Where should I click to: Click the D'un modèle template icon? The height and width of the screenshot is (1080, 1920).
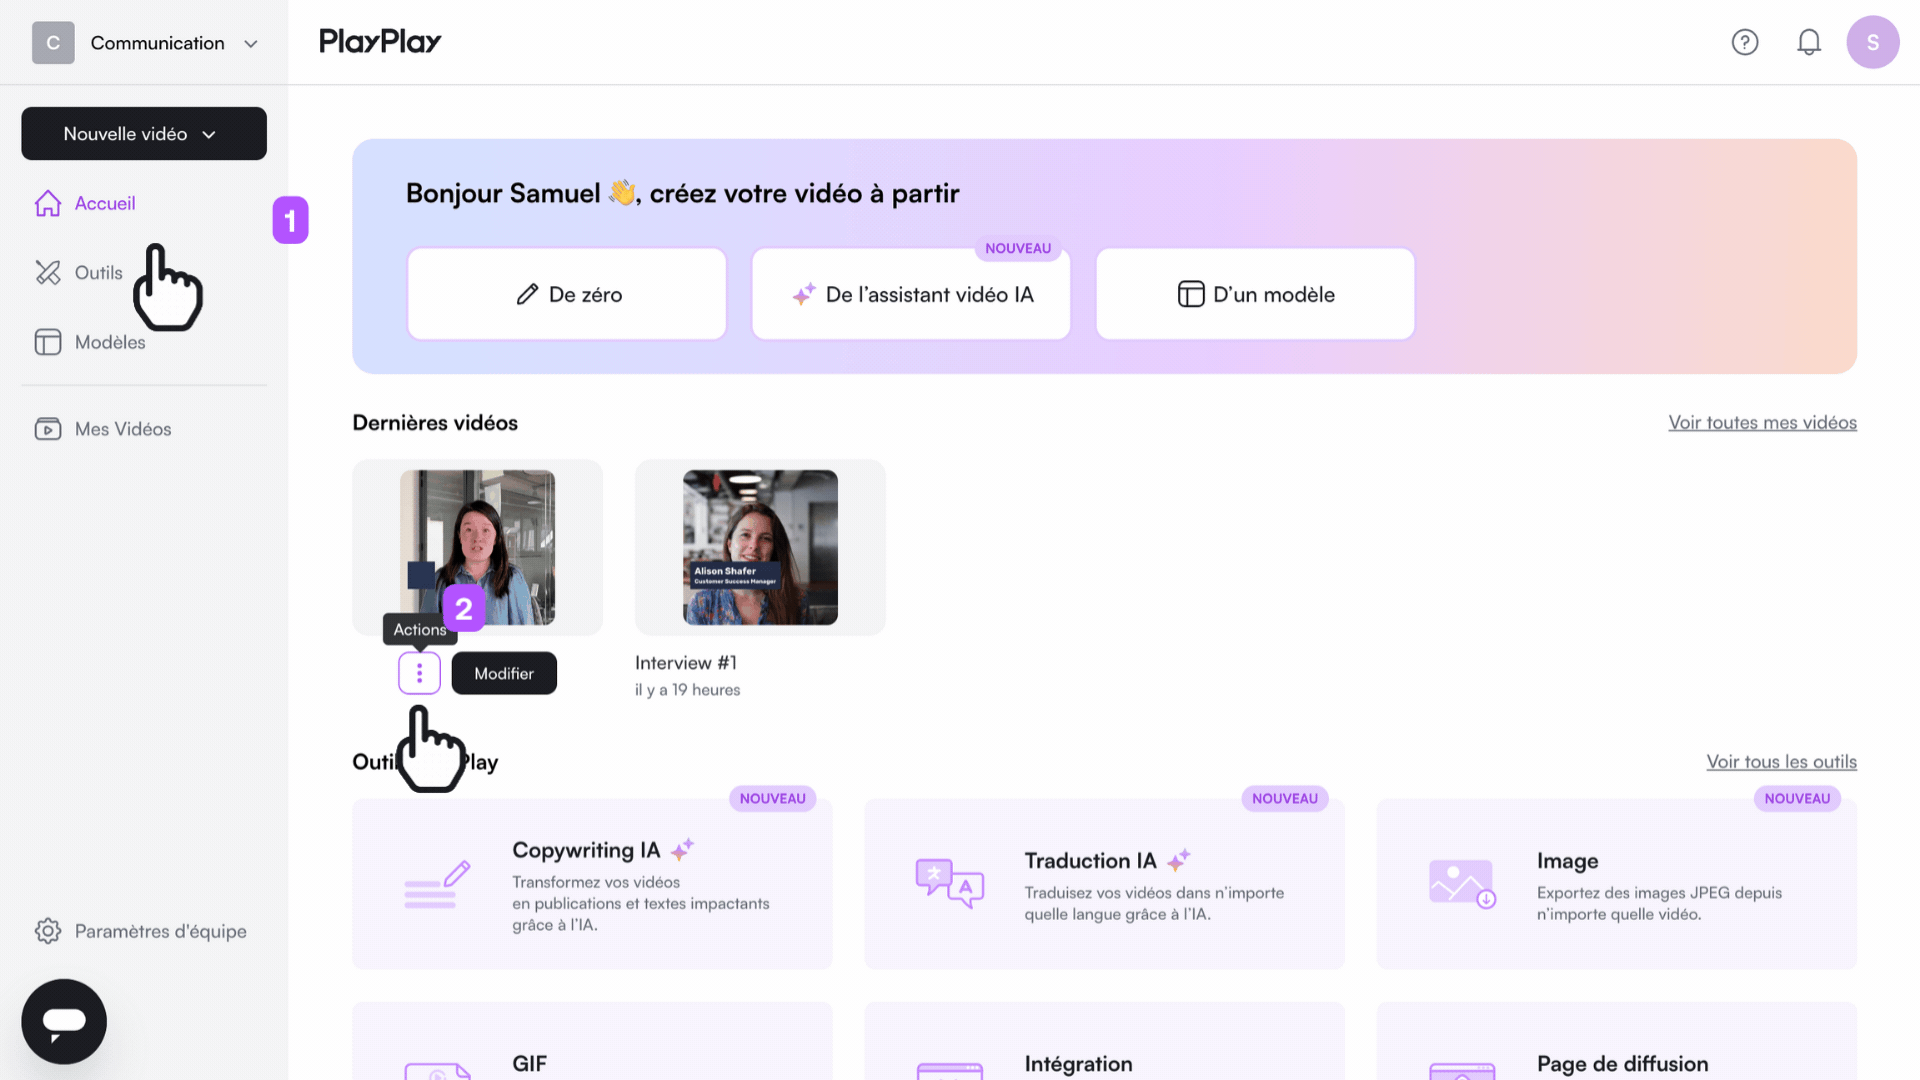1191,294
